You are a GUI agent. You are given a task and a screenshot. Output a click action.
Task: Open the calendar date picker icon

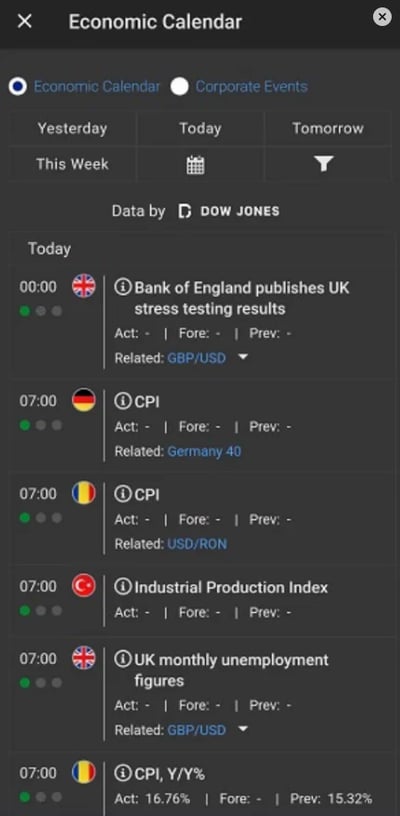click(196, 165)
